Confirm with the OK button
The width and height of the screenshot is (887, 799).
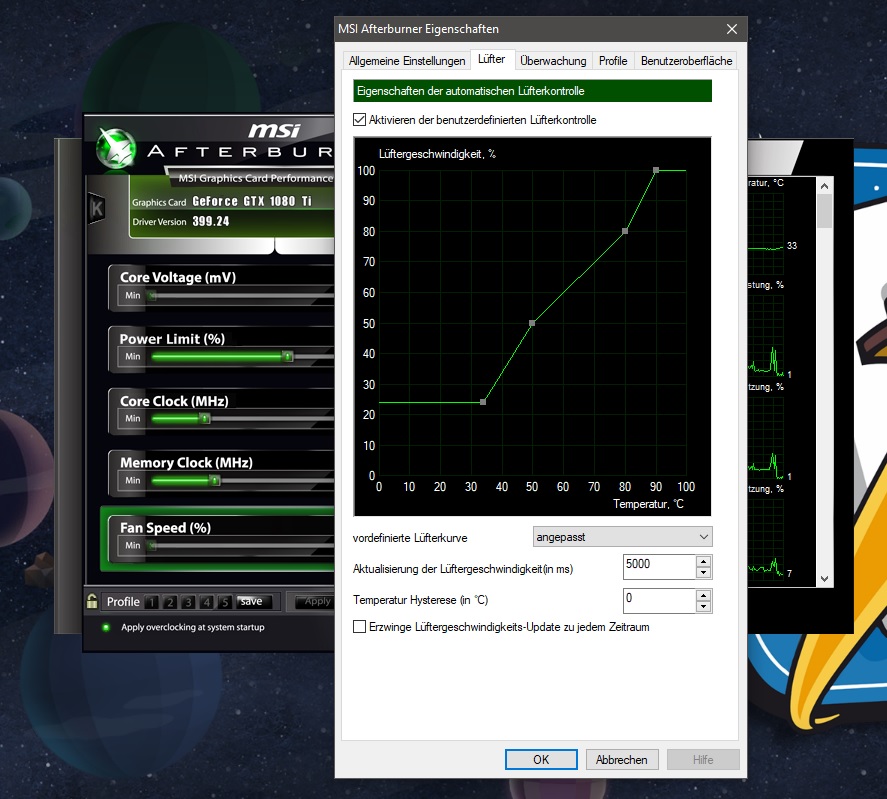pos(541,759)
